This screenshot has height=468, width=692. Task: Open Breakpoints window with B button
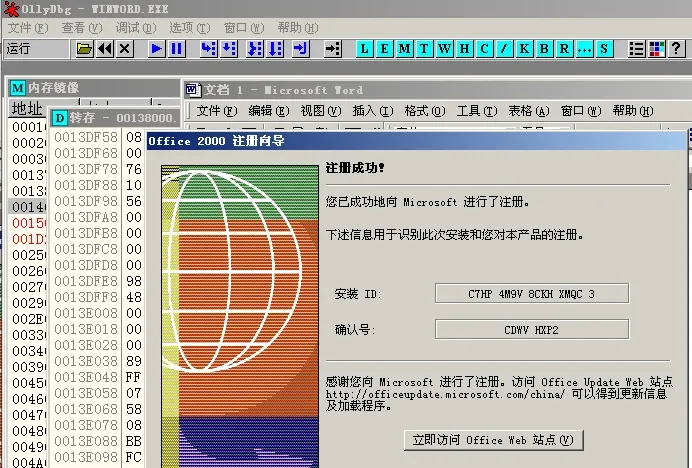coord(544,49)
